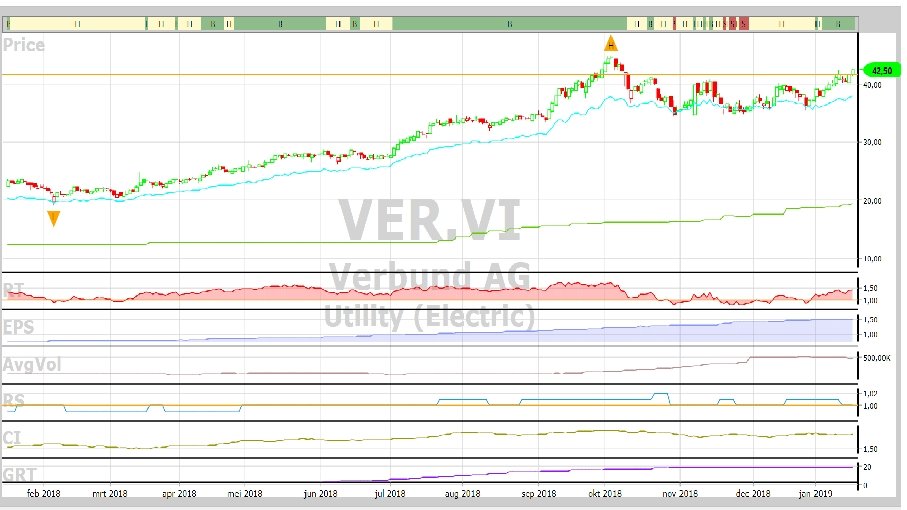Click the orange high marker above October peak
The height and width of the screenshot is (510, 907).
pyautogui.click(x=611, y=43)
